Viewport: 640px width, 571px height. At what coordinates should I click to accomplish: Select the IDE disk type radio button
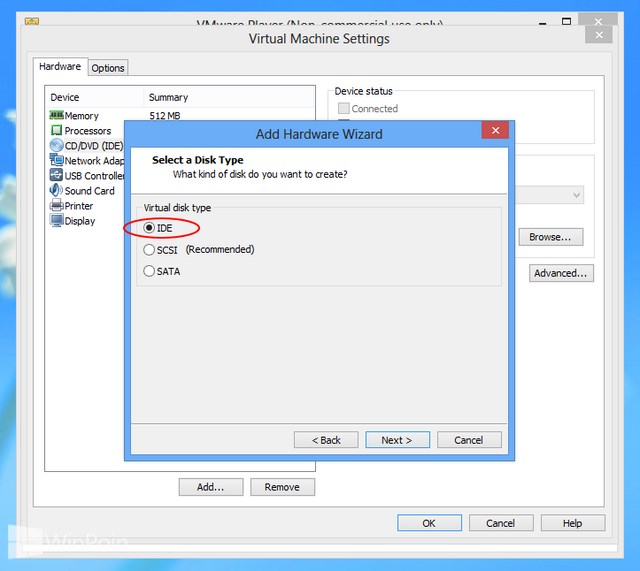(x=149, y=228)
